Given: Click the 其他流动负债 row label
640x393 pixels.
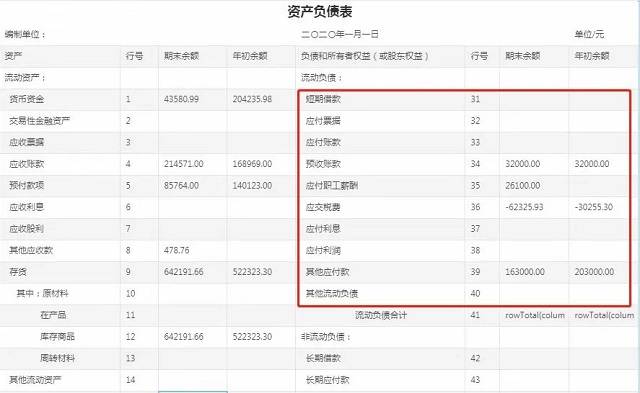Looking at the screenshot, I should click(332, 294).
